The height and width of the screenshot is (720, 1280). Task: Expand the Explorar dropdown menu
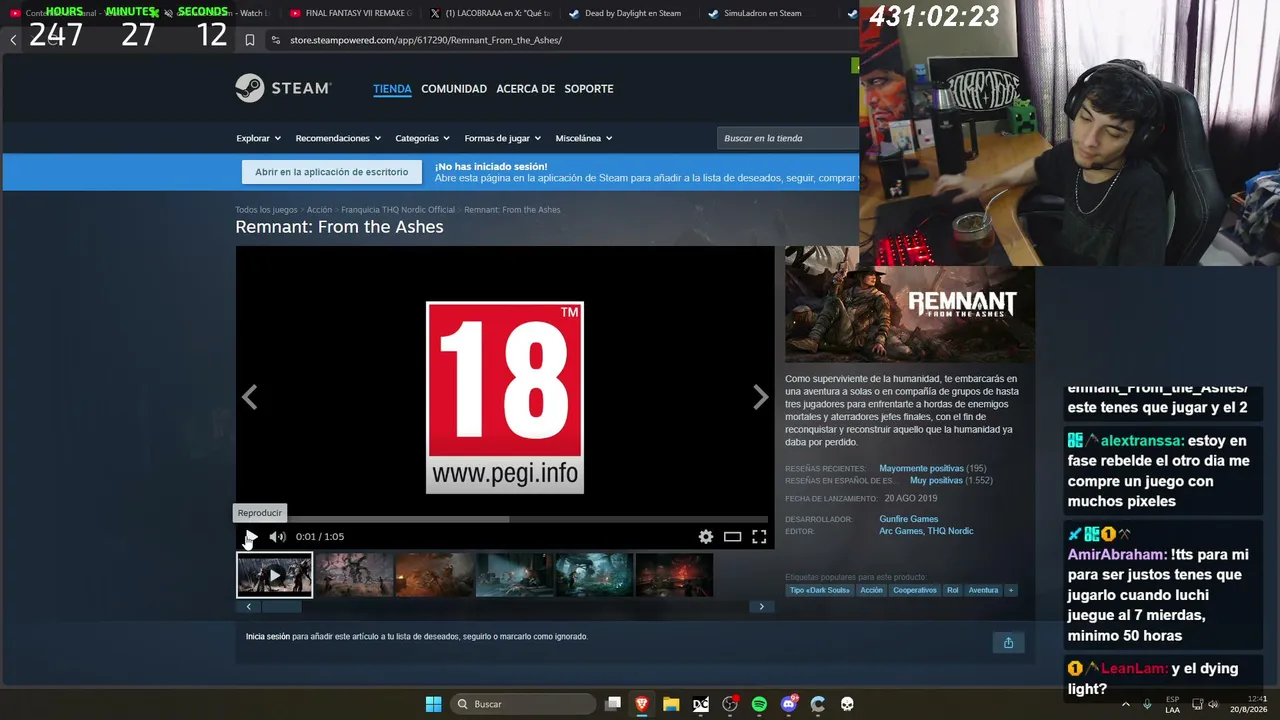pos(258,138)
